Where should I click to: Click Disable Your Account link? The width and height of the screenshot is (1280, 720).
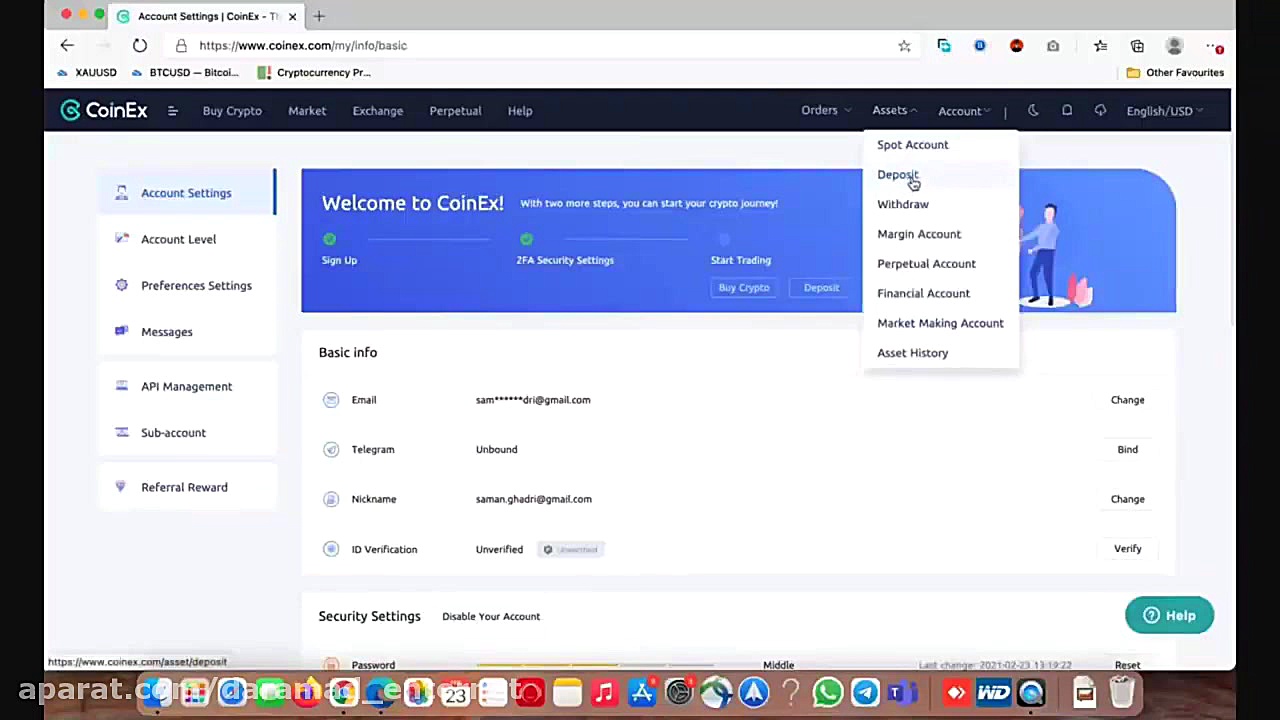(x=491, y=617)
